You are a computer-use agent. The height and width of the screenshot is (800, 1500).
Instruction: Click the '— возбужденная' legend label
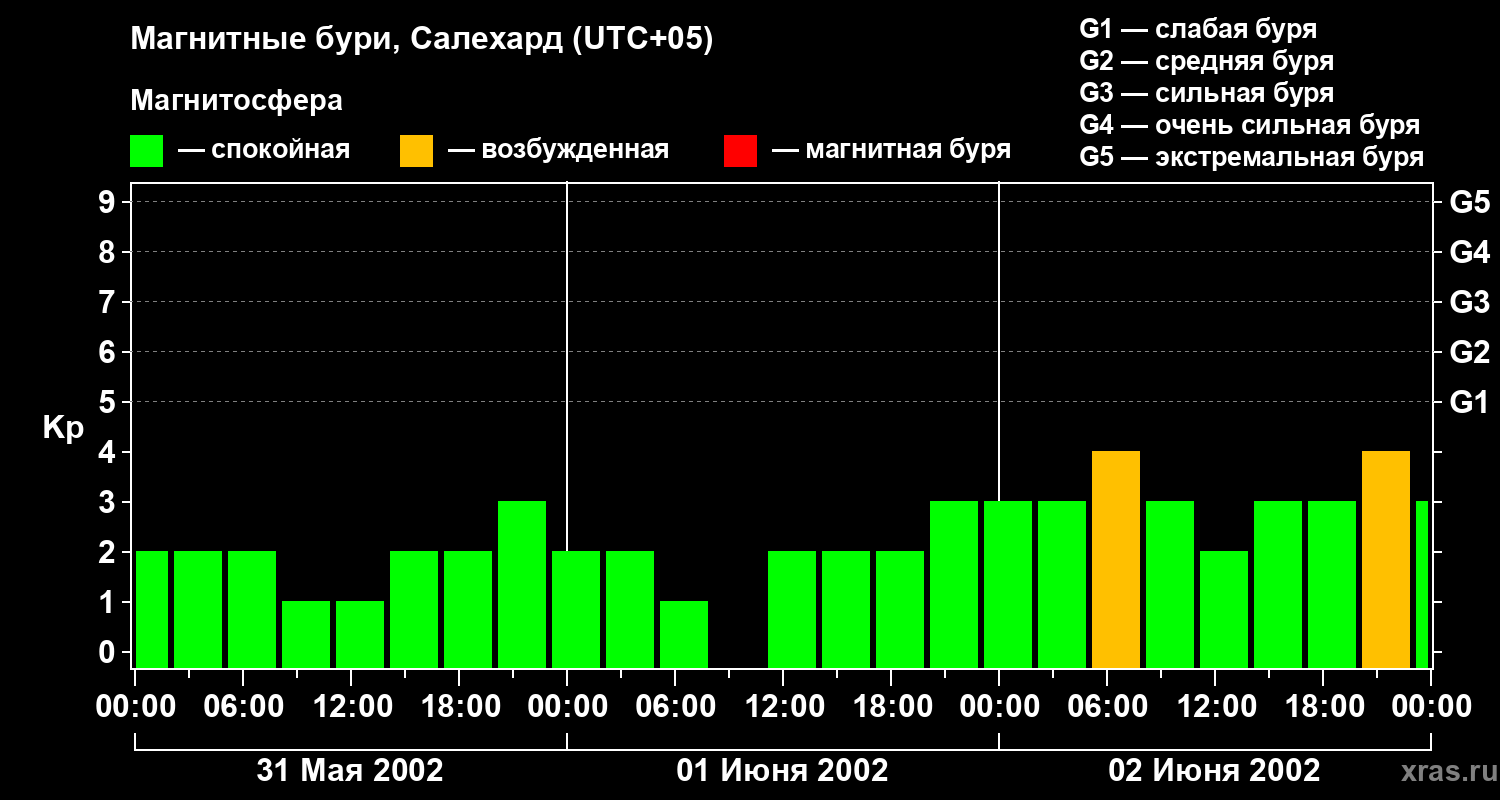[558, 150]
